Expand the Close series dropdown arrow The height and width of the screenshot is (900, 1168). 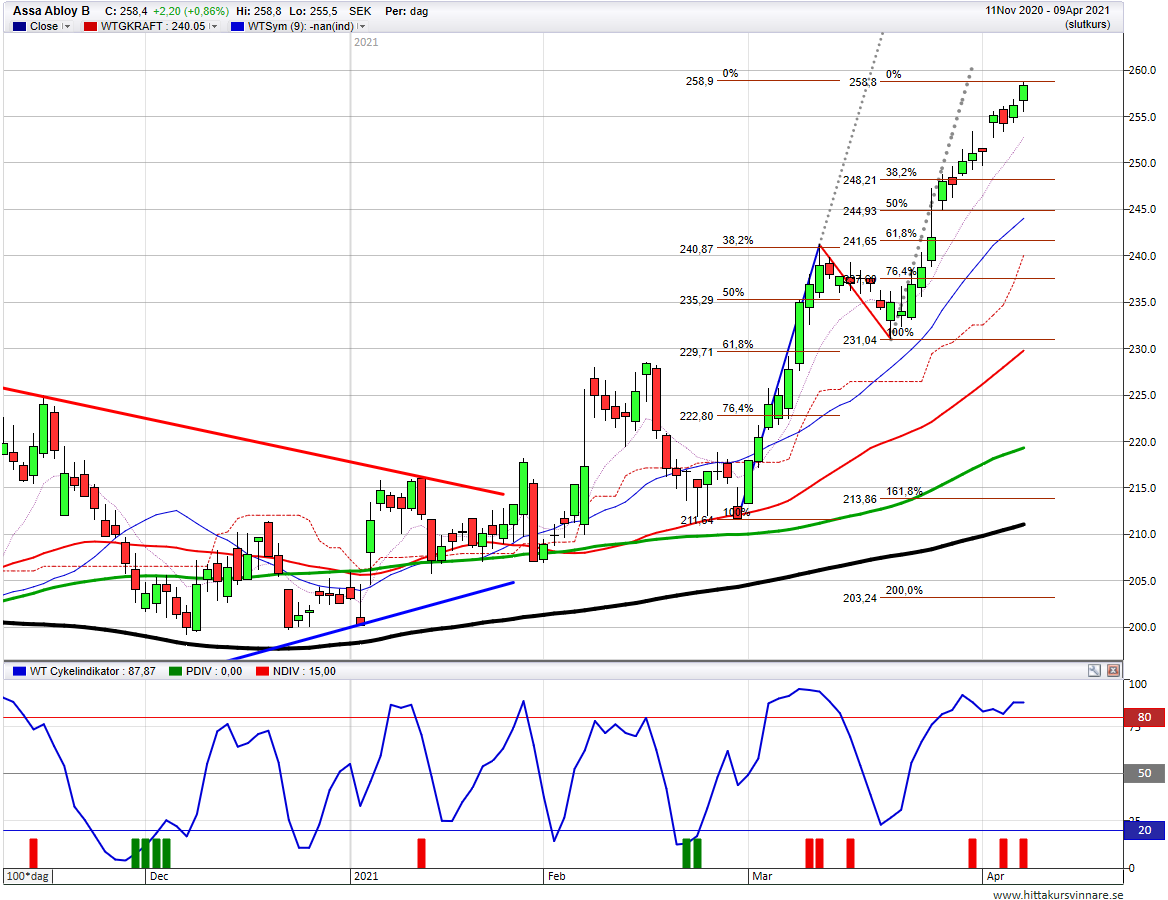[x=67, y=26]
